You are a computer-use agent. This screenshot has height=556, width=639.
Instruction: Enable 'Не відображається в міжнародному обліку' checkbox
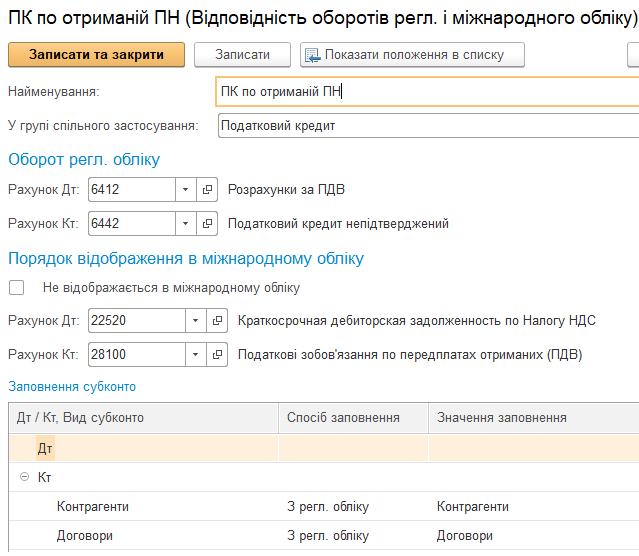[16, 288]
